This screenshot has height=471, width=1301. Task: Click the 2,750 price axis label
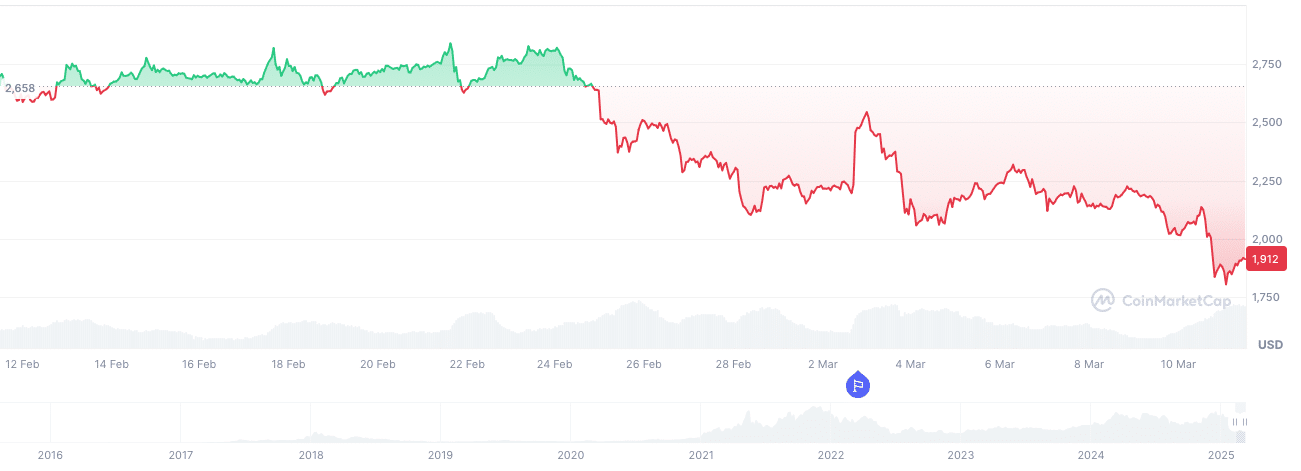[1267, 65]
